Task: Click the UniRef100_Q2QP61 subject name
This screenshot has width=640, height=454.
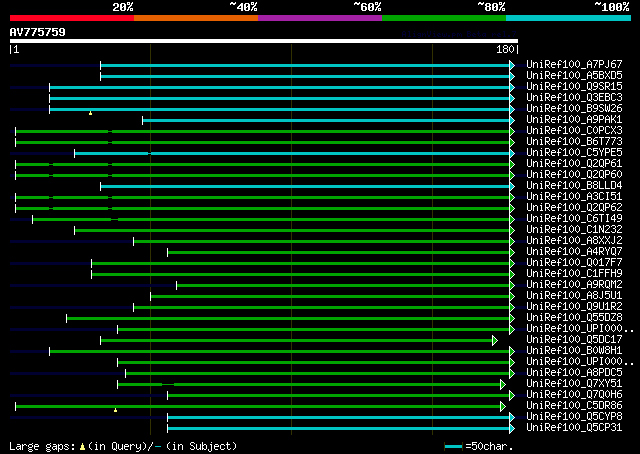Action: coord(574,164)
